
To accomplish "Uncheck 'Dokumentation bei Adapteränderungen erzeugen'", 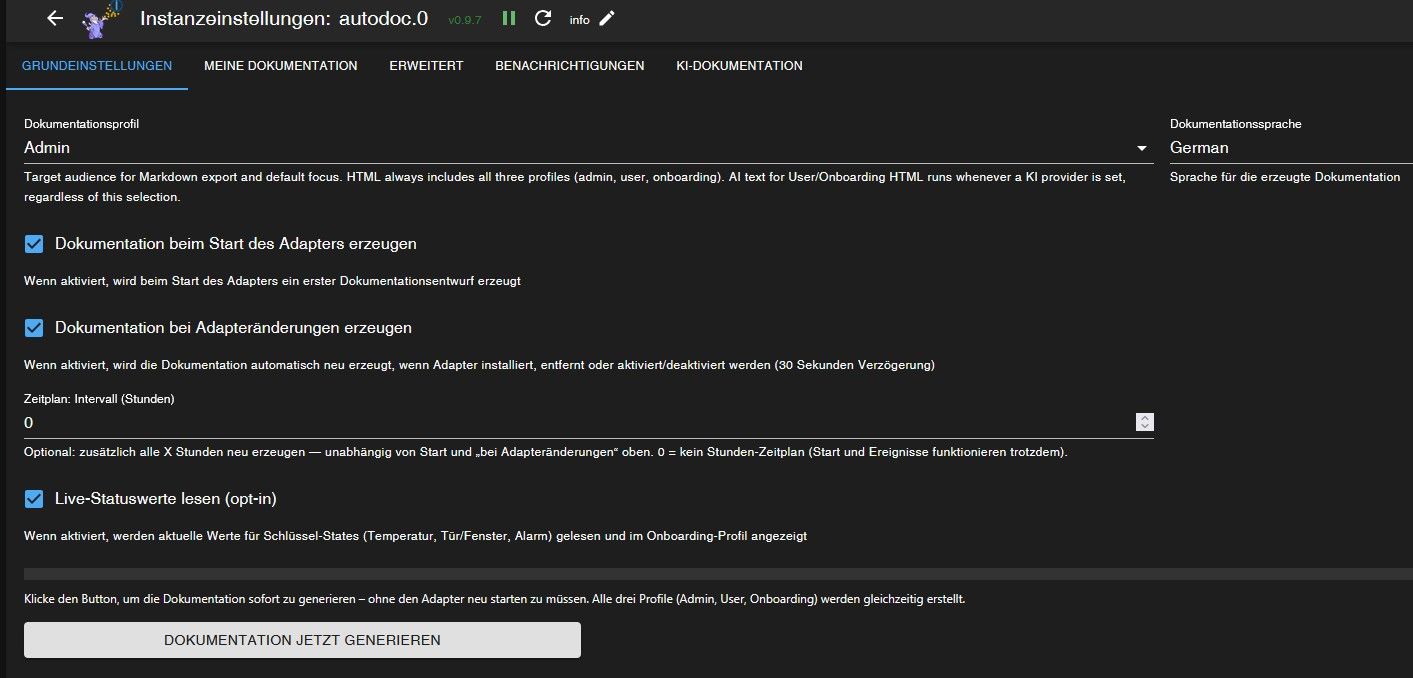I will coord(34,328).
